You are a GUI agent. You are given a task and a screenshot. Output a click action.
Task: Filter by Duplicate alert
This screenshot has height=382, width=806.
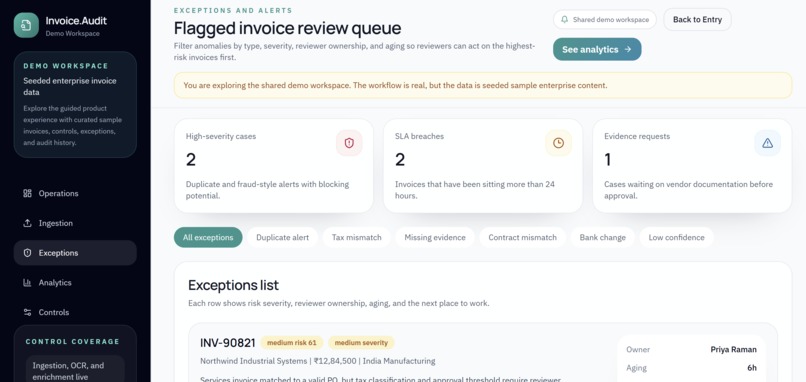[x=283, y=238]
